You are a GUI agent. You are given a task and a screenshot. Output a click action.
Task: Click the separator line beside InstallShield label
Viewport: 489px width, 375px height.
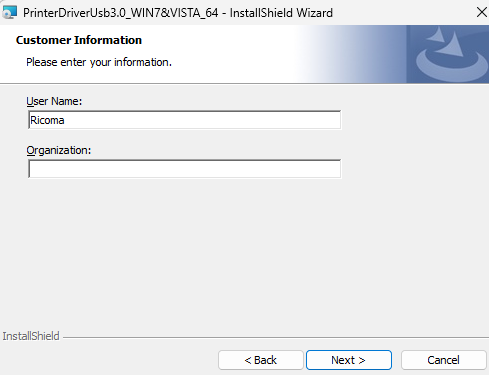pos(276,337)
